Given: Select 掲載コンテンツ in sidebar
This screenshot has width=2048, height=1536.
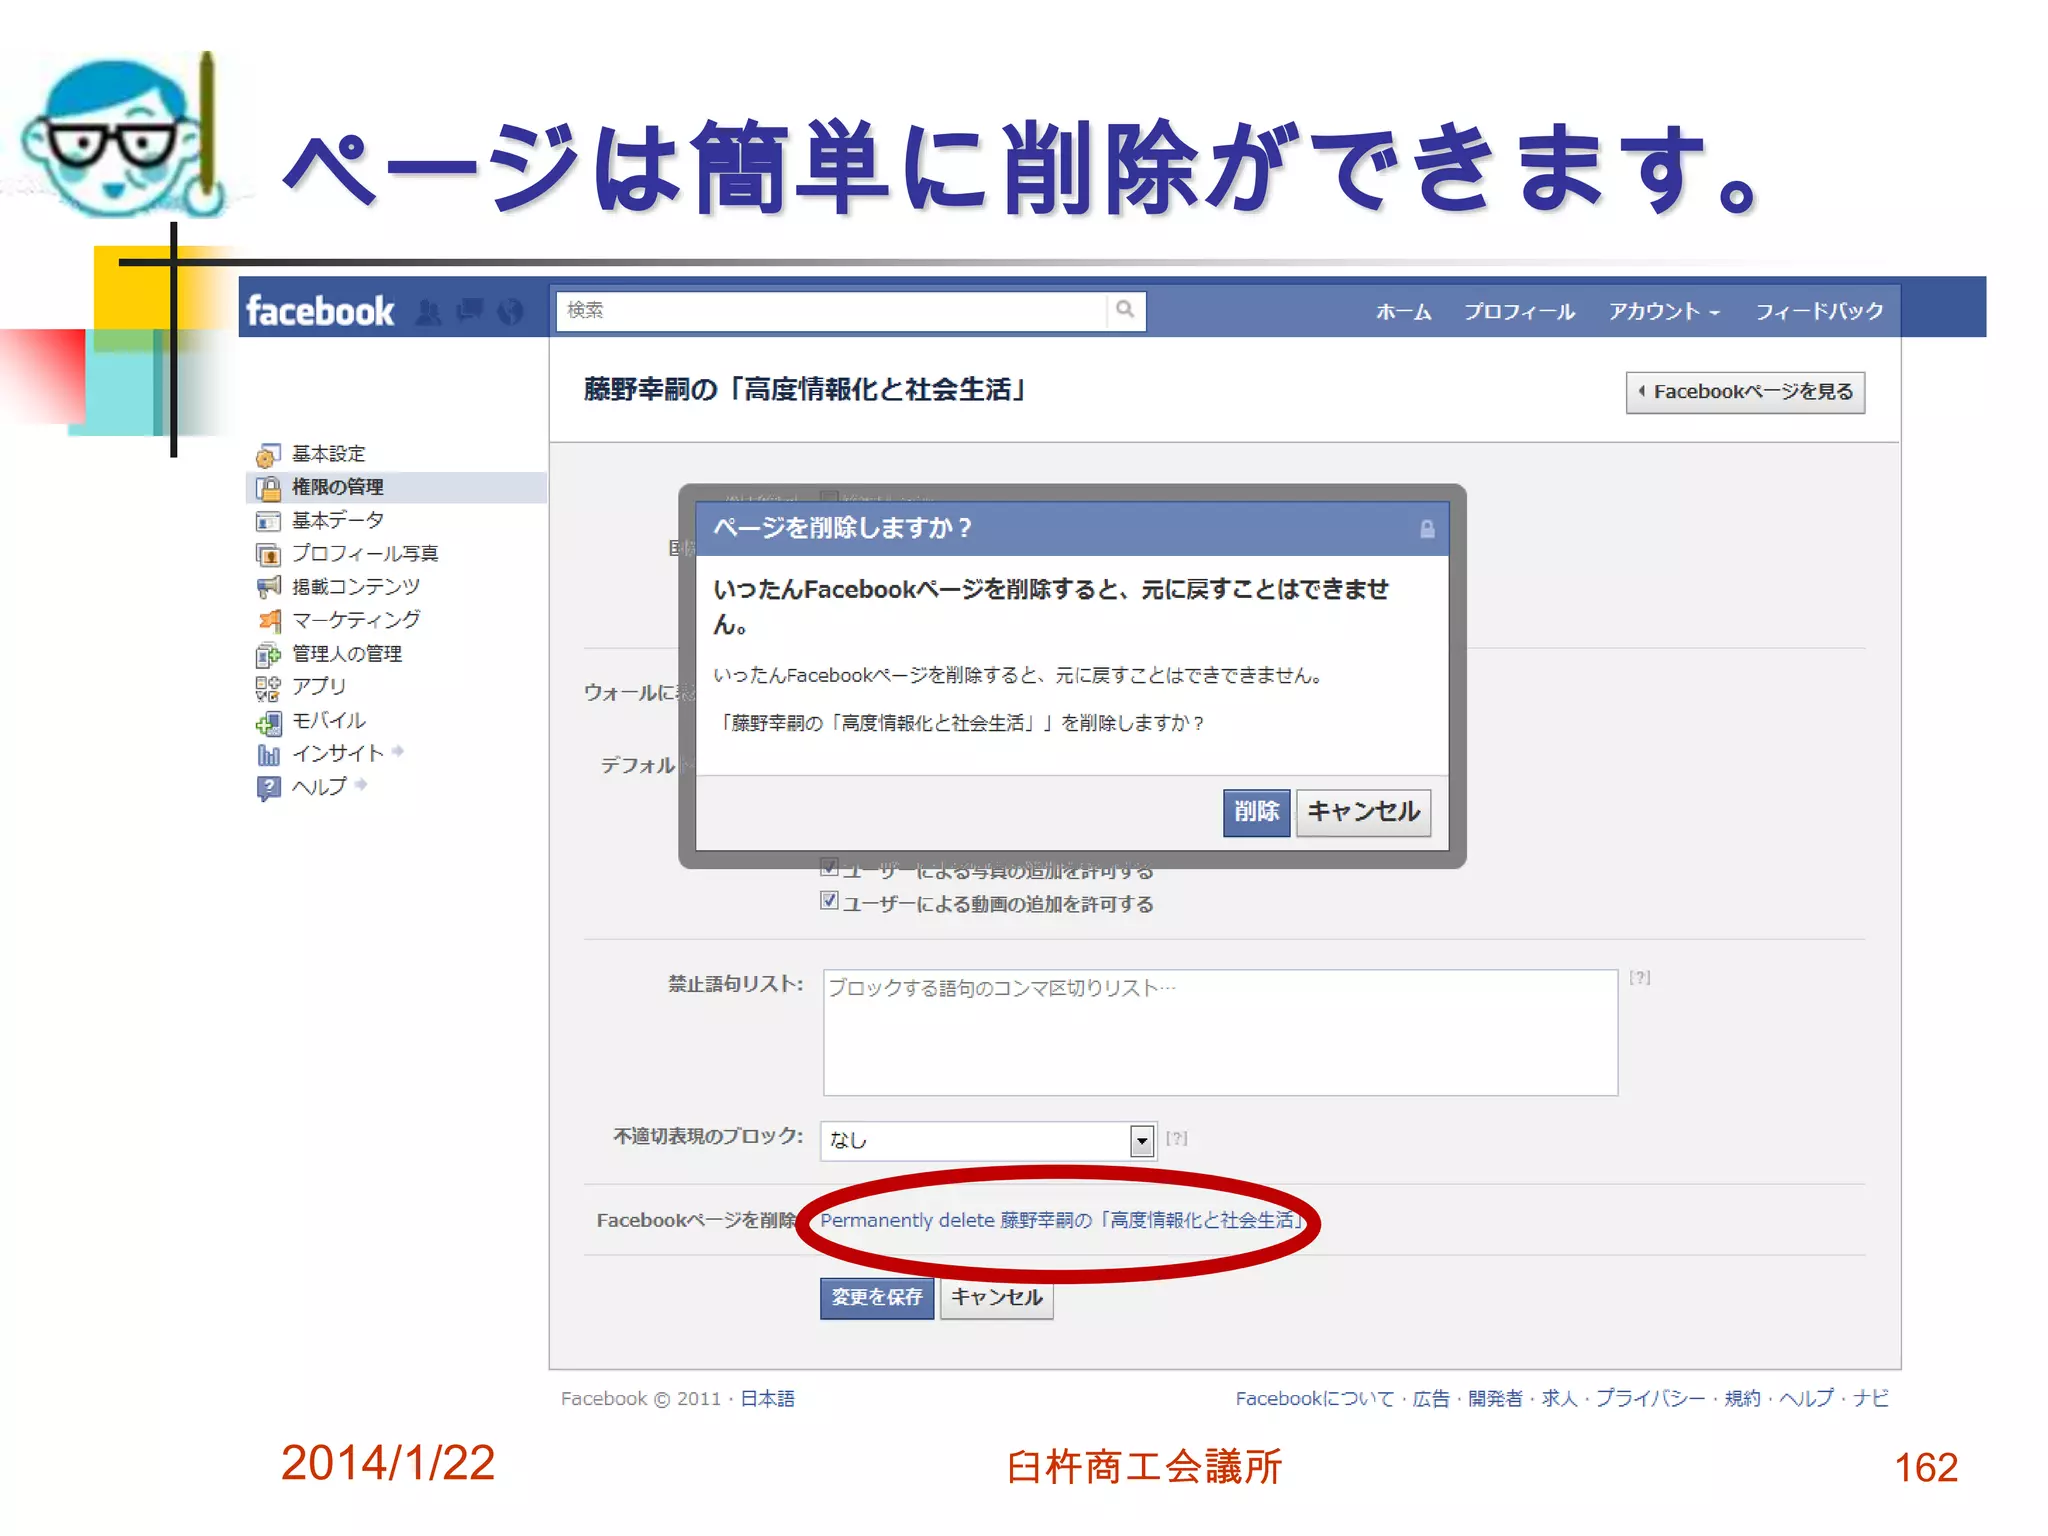Looking at the screenshot, I should tap(356, 586).
